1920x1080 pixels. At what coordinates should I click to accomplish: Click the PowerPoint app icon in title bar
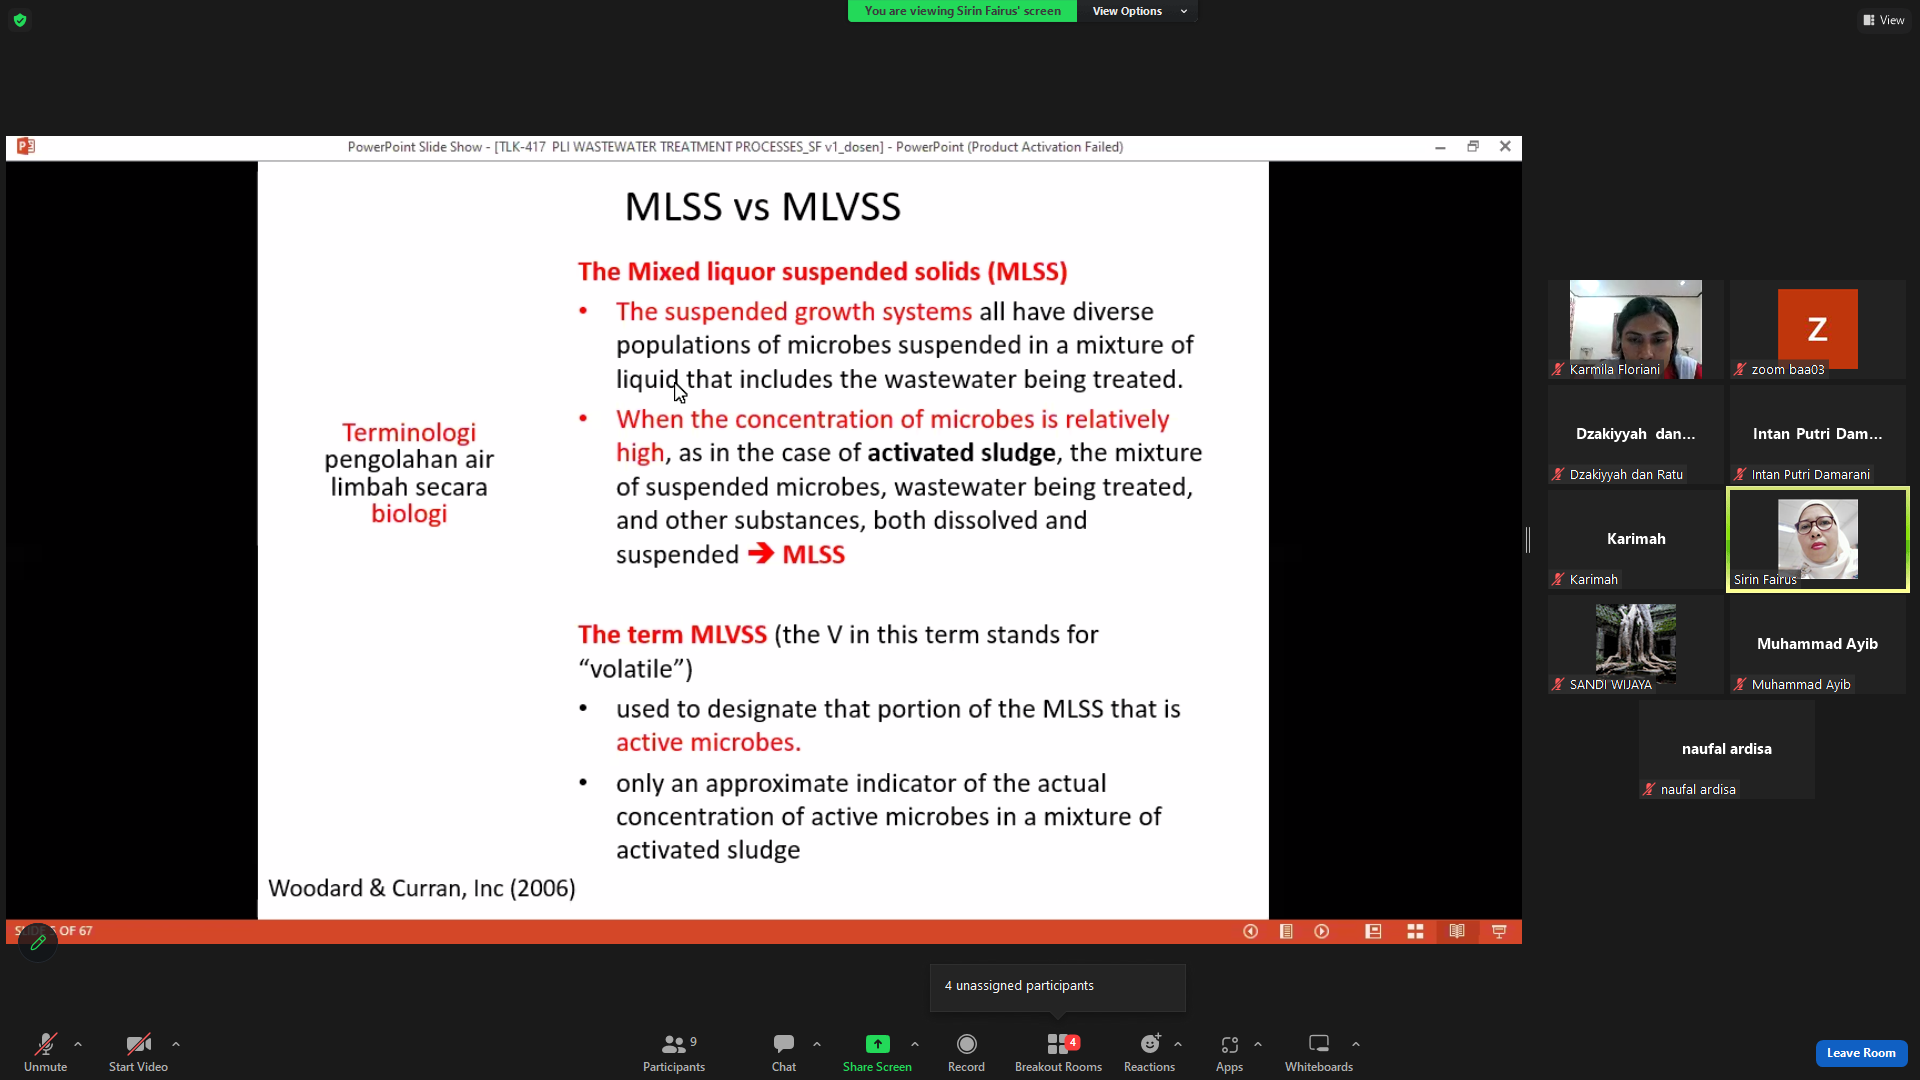pos(26,147)
